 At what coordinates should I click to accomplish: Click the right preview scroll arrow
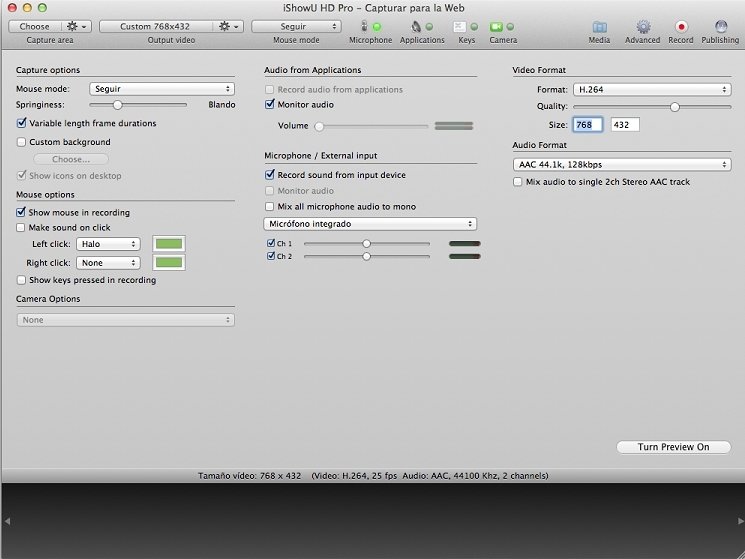pyautogui.click(x=740, y=521)
